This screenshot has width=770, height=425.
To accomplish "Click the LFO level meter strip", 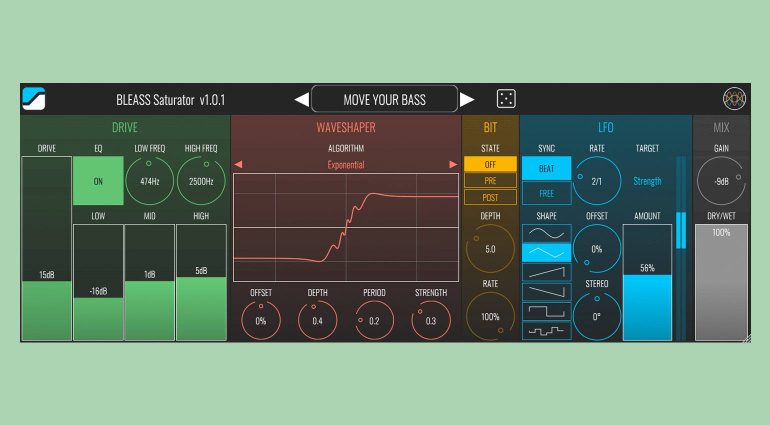I will [x=681, y=248].
